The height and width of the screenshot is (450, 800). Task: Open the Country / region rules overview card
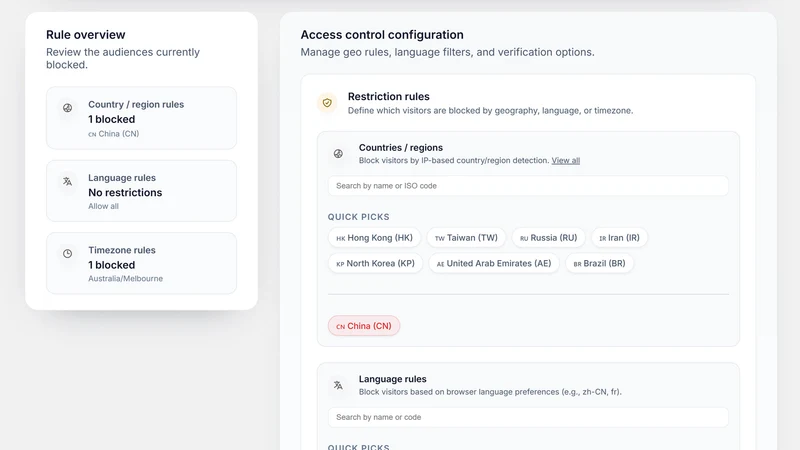[x=141, y=118]
